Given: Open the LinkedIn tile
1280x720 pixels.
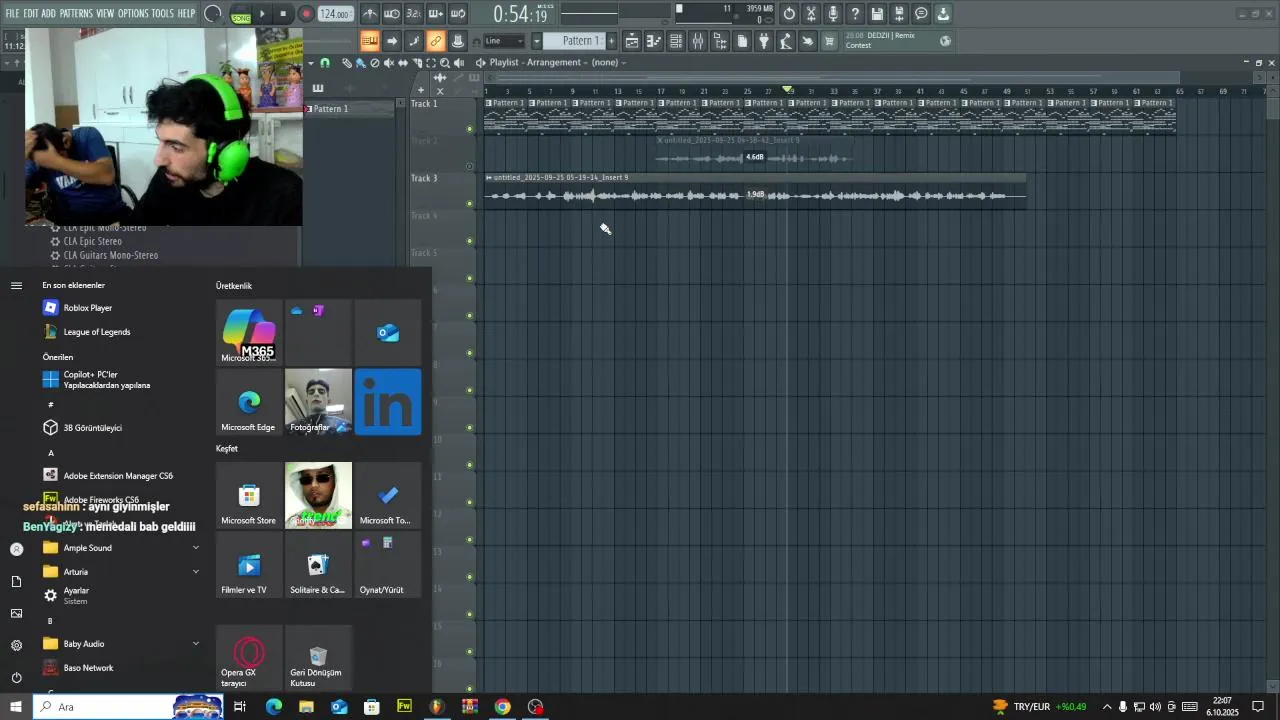Looking at the screenshot, I should (388, 402).
